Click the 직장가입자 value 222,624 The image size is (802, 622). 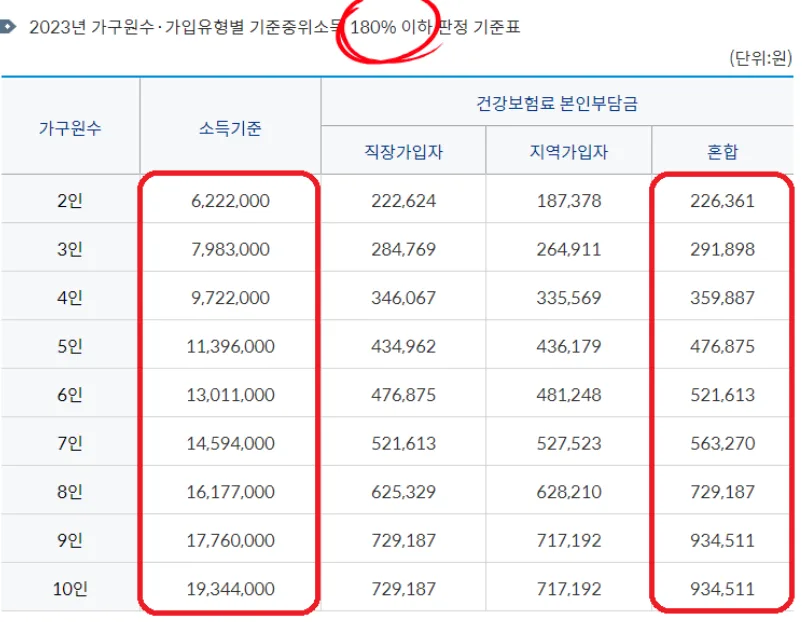(x=404, y=201)
